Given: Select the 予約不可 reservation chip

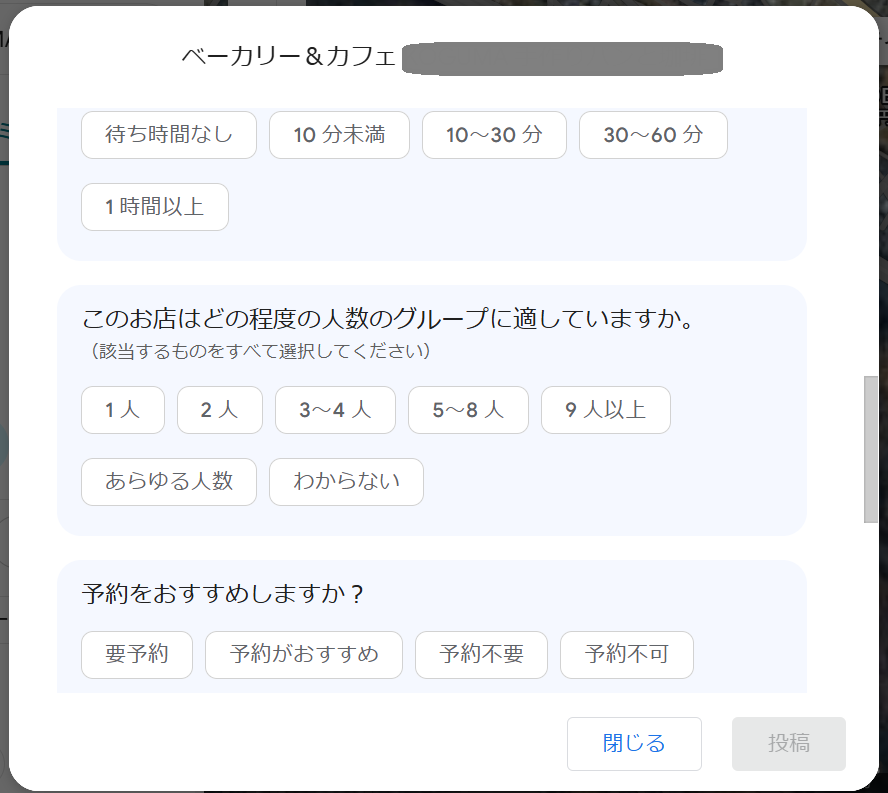Looking at the screenshot, I should pos(626,655).
